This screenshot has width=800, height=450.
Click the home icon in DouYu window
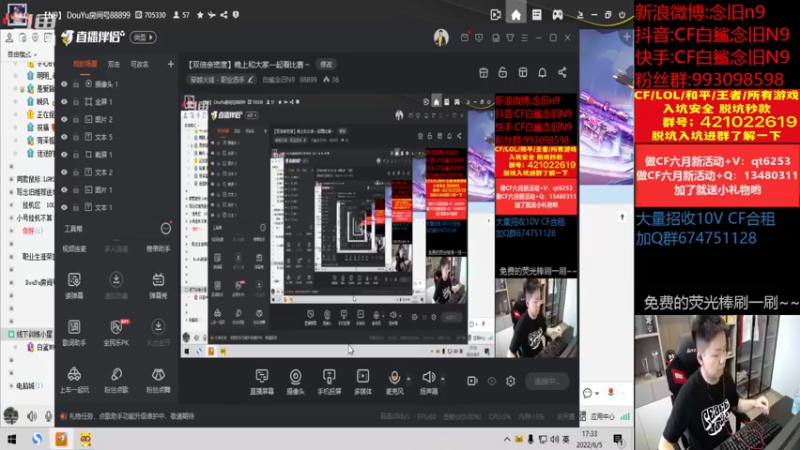516,15
